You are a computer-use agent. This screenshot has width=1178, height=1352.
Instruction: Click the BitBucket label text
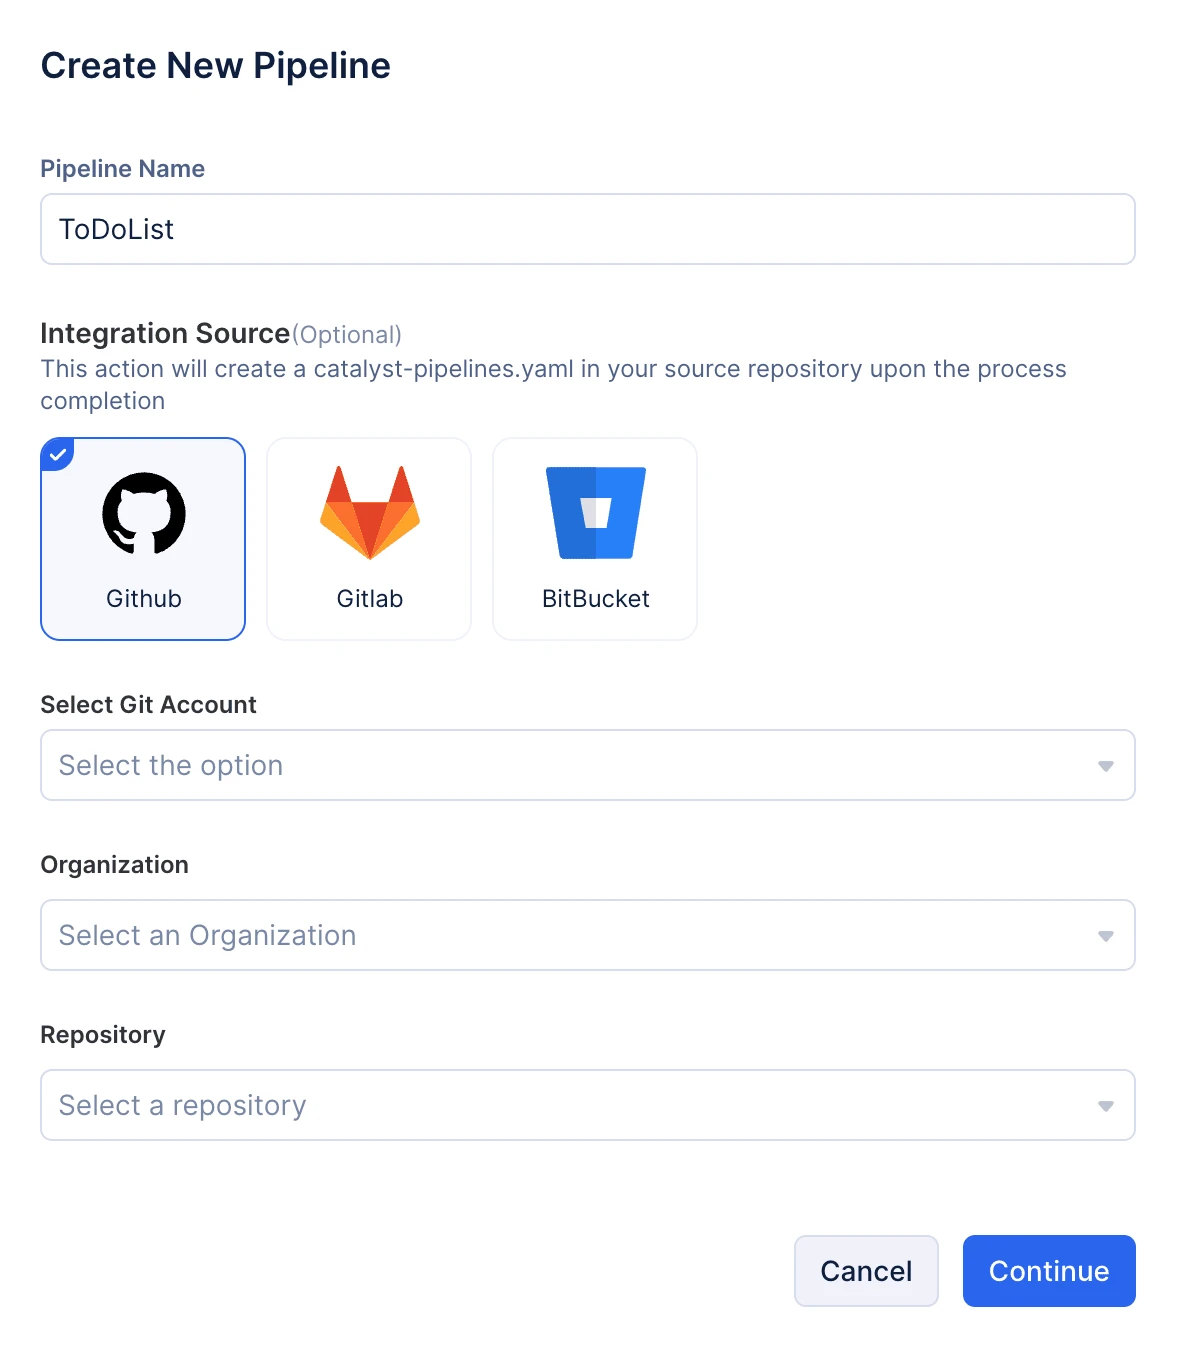596,599
